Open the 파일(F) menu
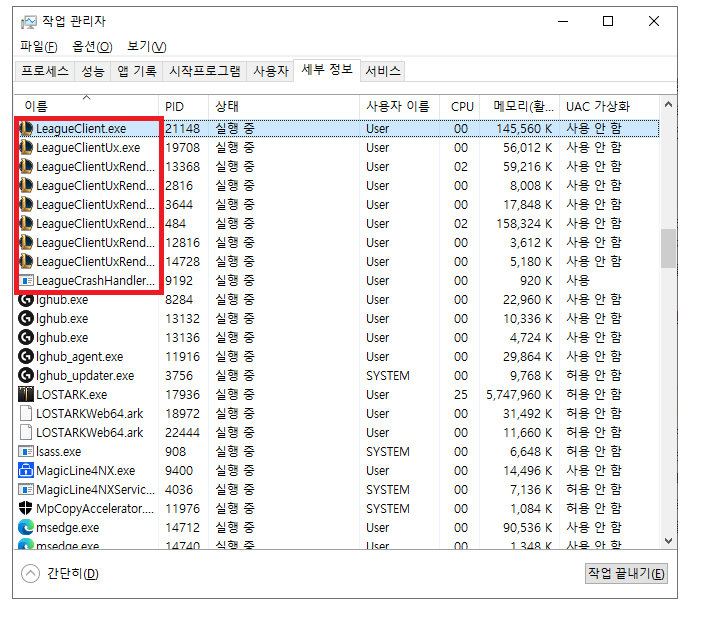The image size is (702, 624). tap(39, 47)
